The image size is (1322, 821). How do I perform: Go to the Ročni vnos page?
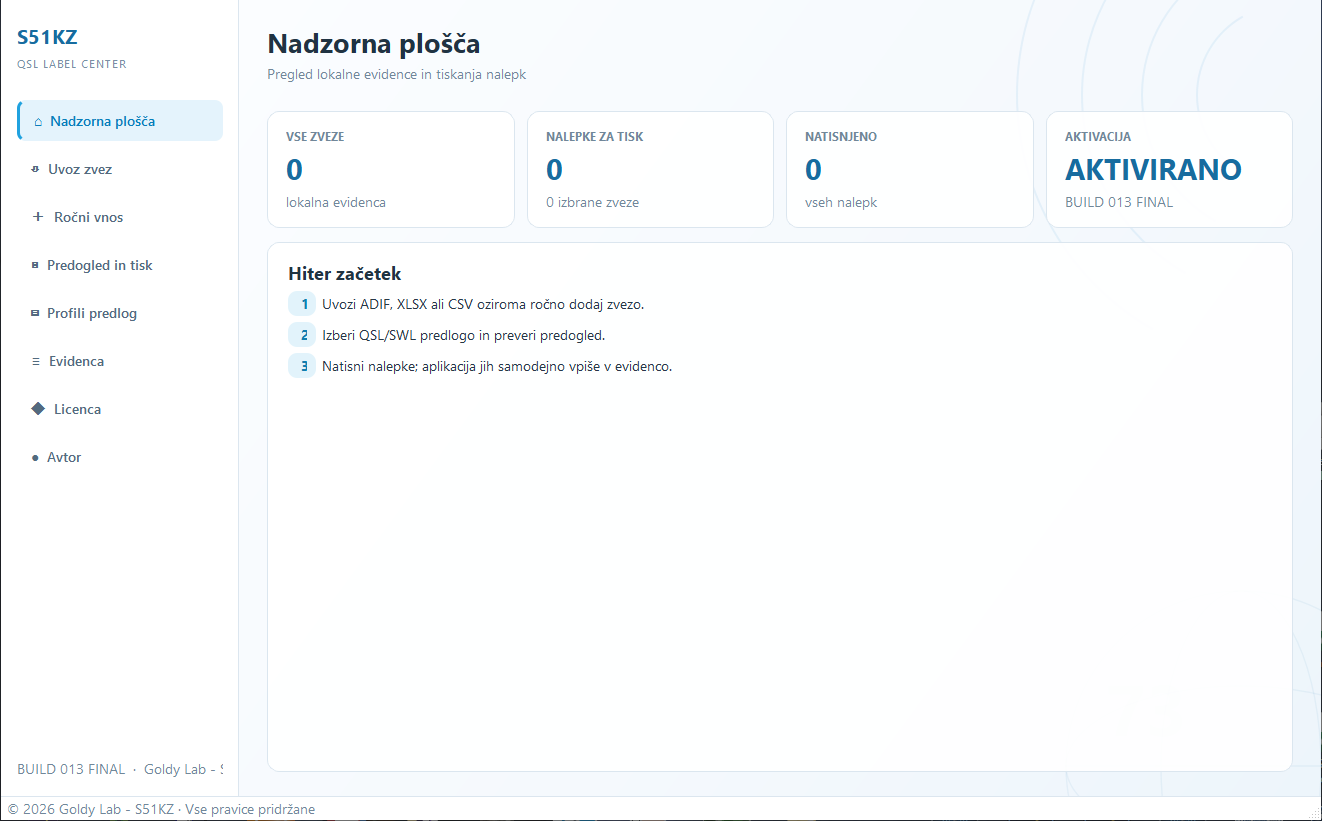pyautogui.click(x=120, y=217)
